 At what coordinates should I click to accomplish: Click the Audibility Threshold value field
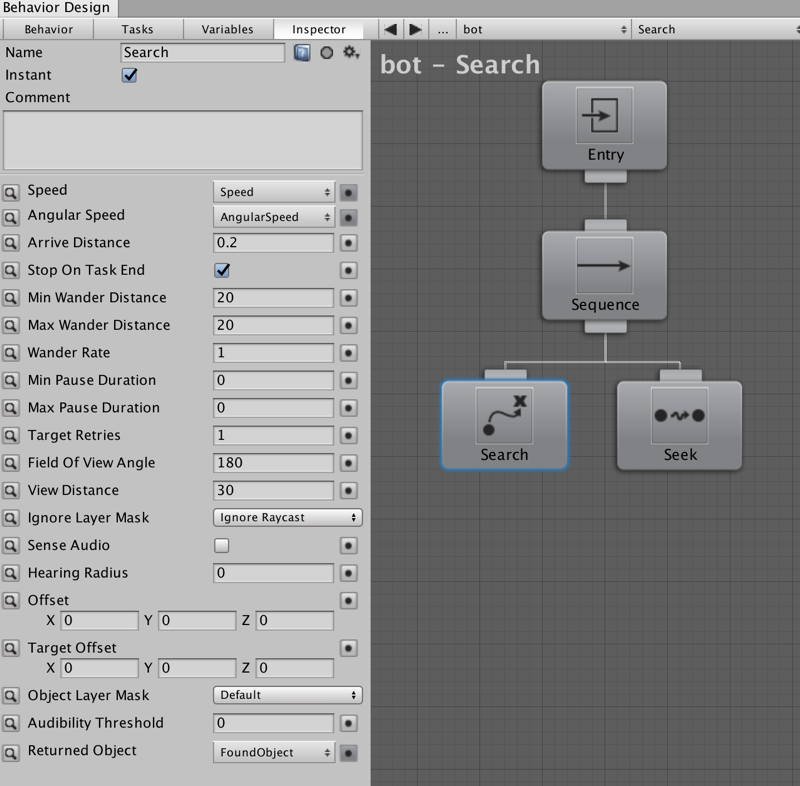pos(273,723)
